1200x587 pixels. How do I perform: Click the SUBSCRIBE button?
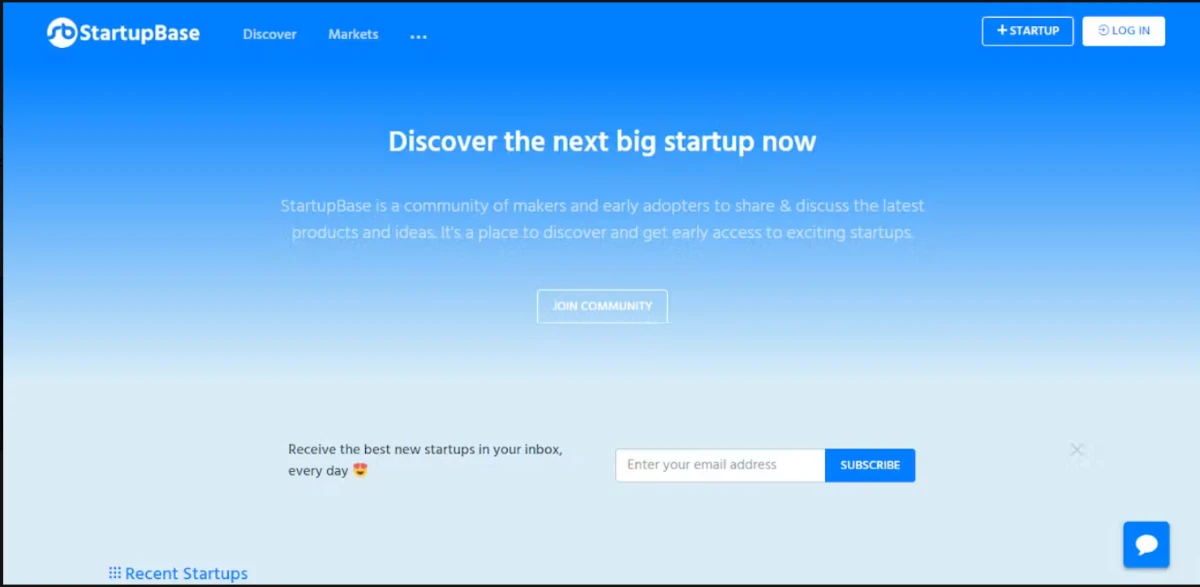[870, 465]
